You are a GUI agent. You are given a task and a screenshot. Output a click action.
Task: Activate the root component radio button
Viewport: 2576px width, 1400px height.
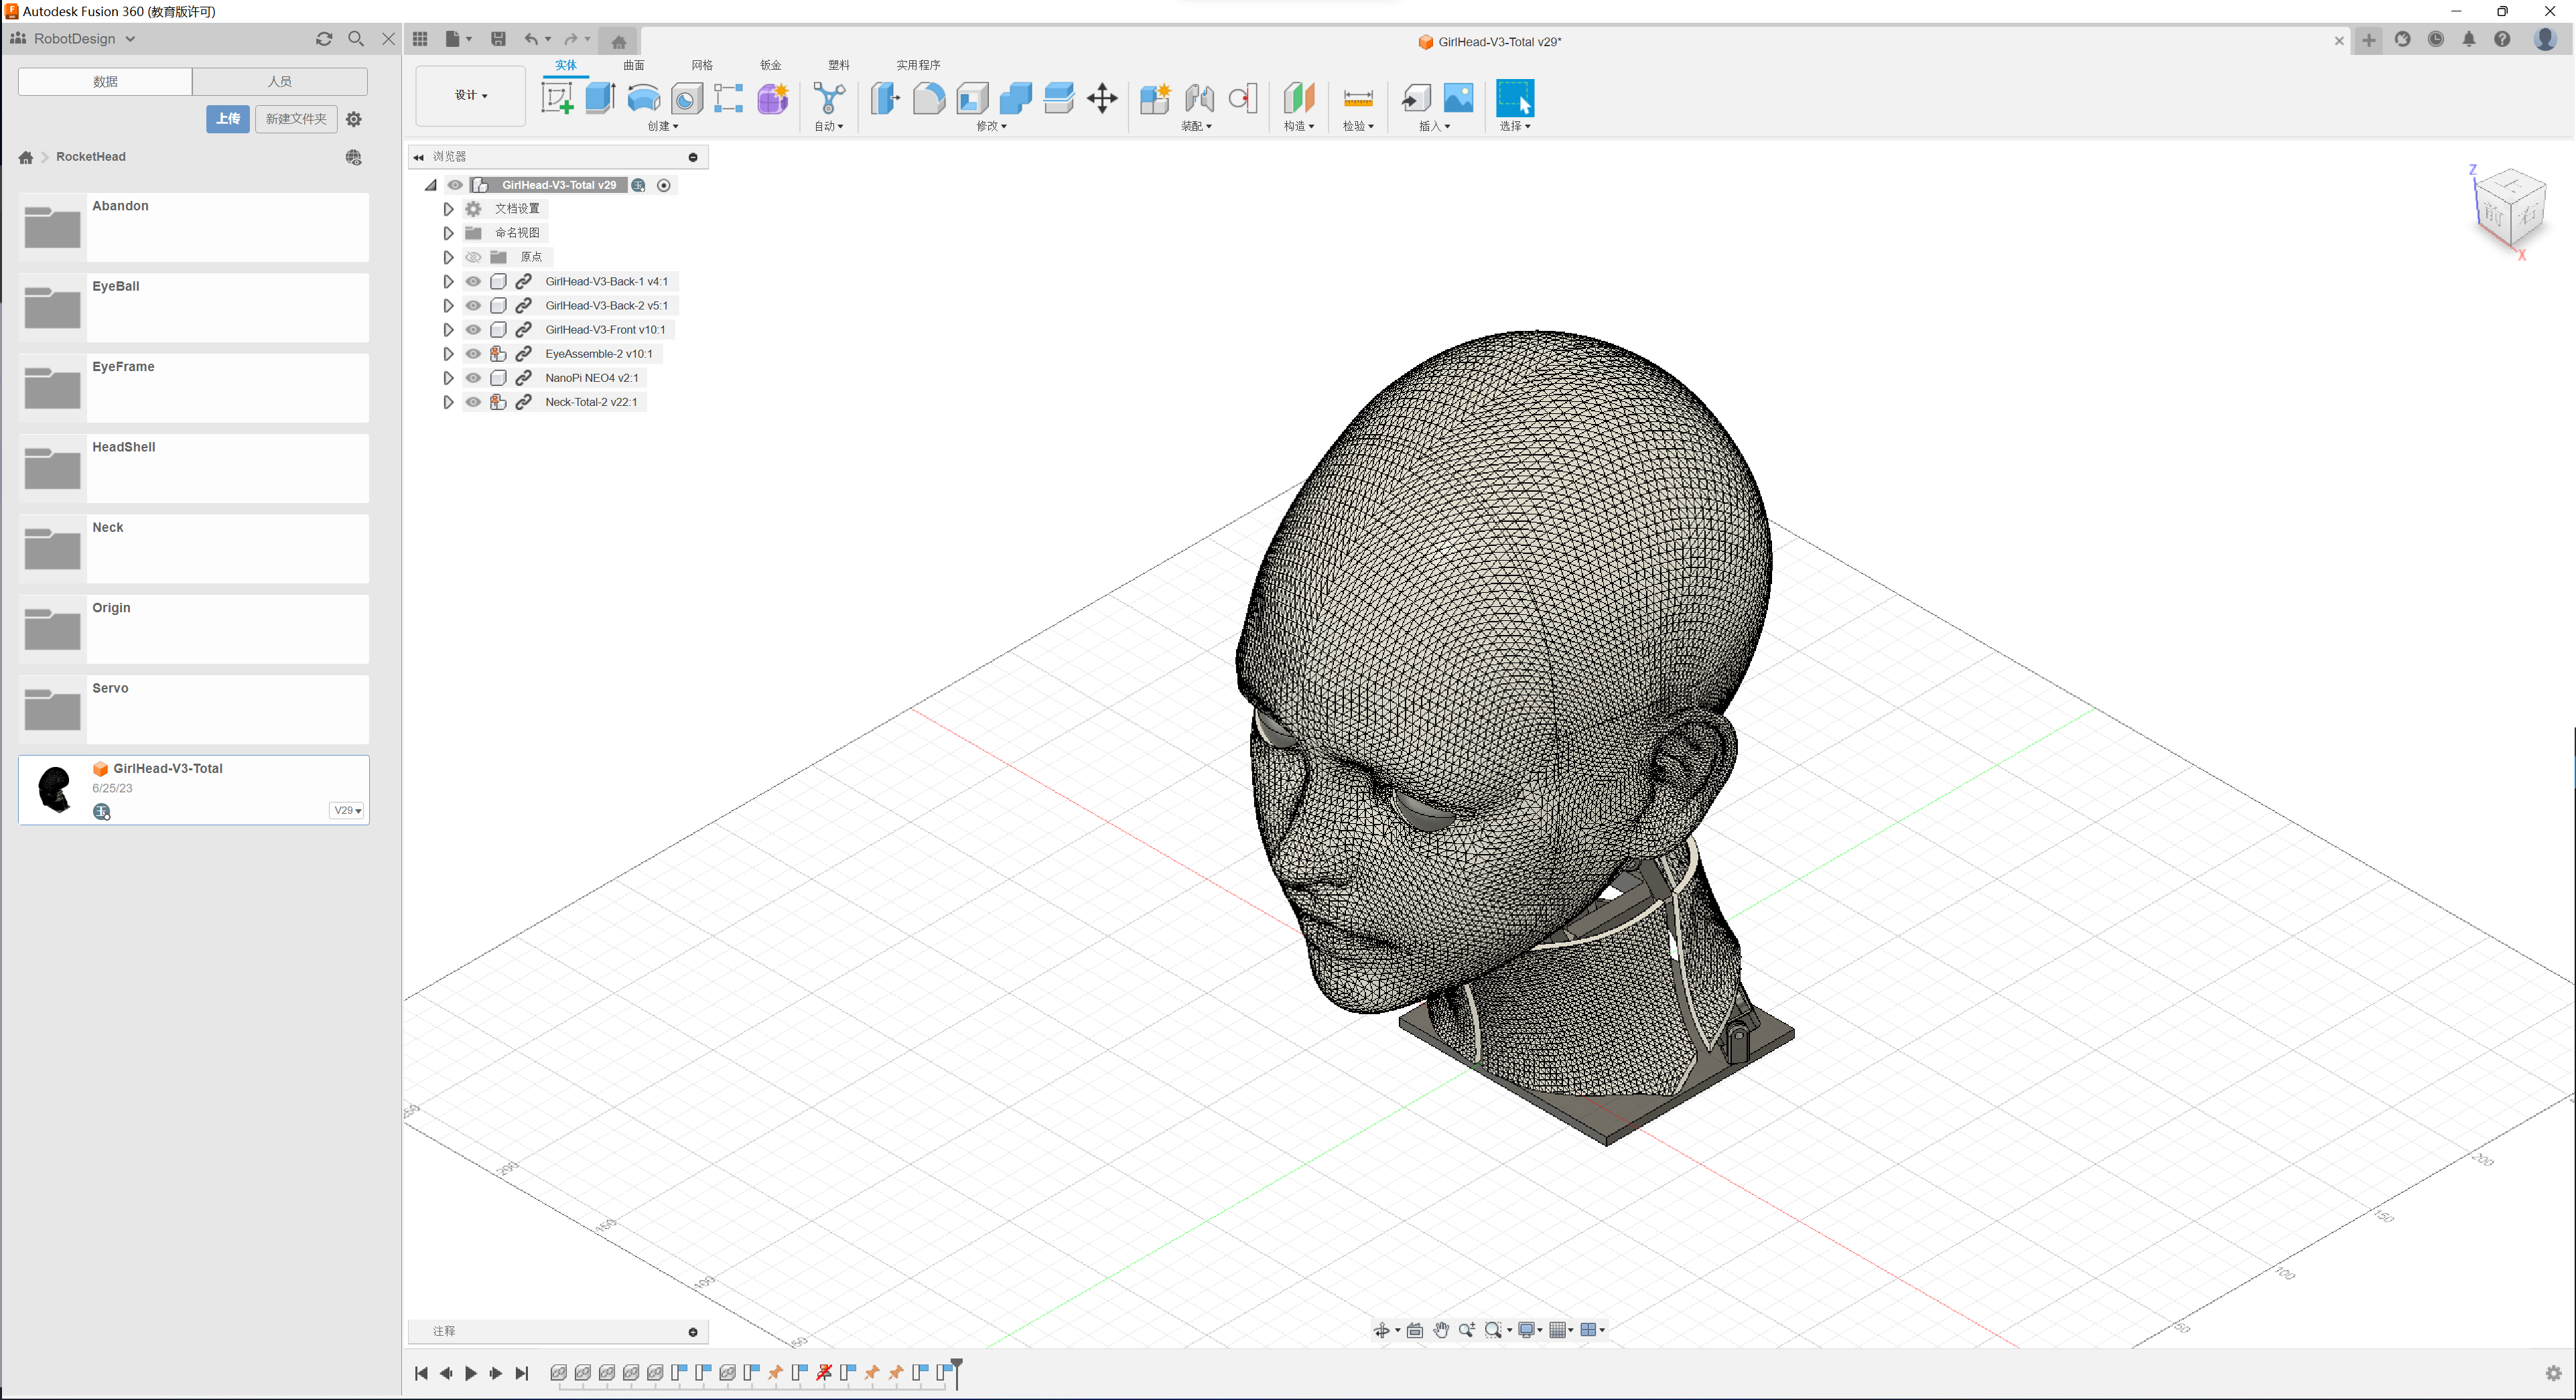tap(663, 185)
